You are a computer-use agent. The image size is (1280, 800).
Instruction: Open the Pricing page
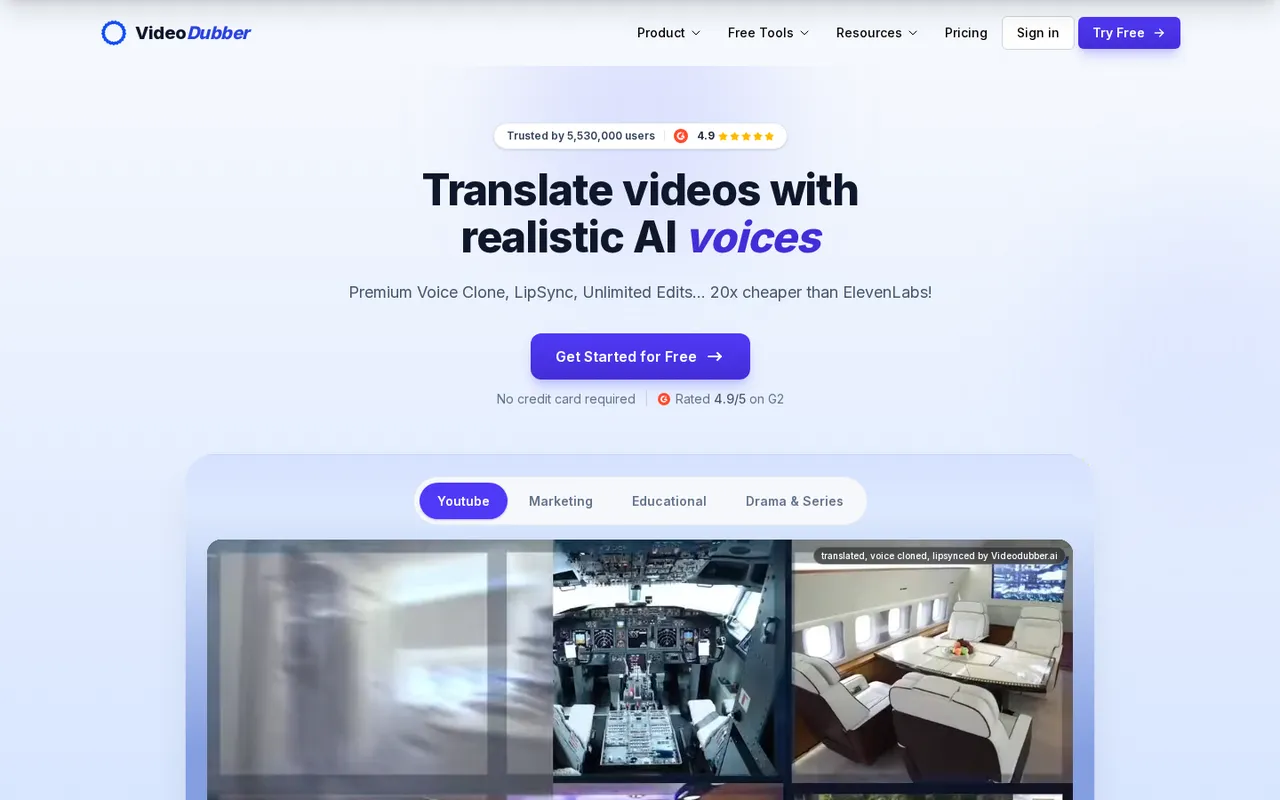tap(966, 33)
